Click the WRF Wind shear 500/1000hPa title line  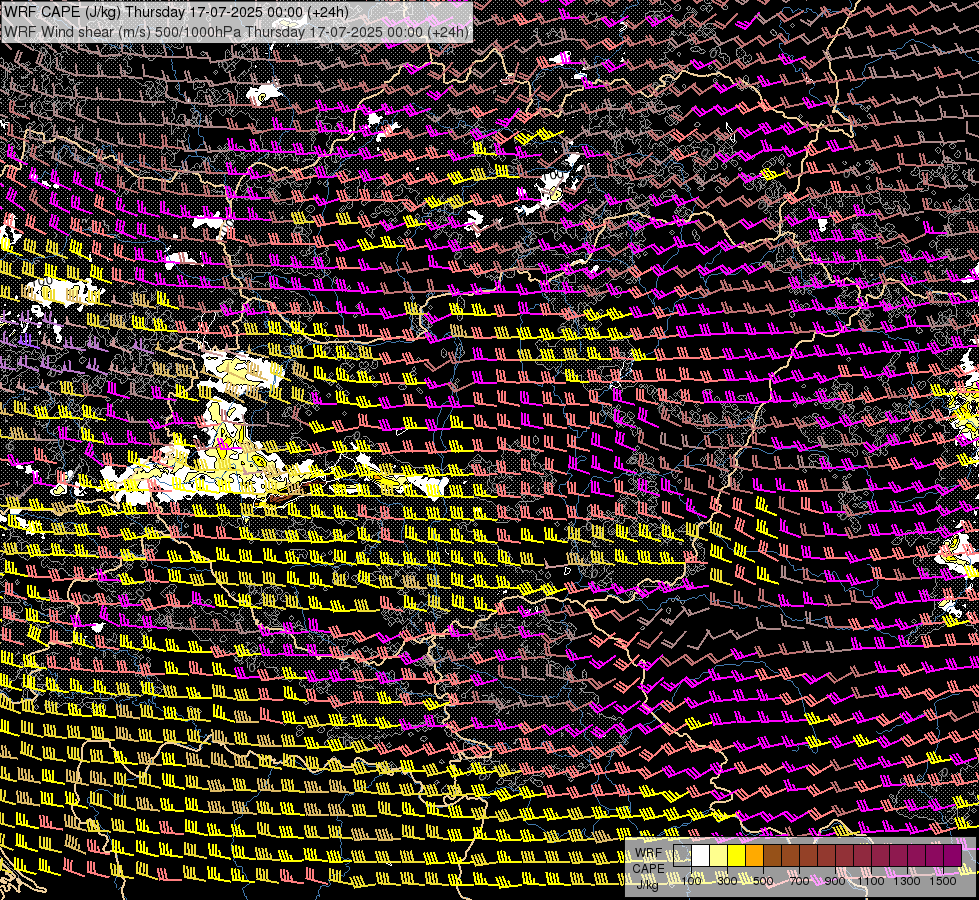point(236,31)
